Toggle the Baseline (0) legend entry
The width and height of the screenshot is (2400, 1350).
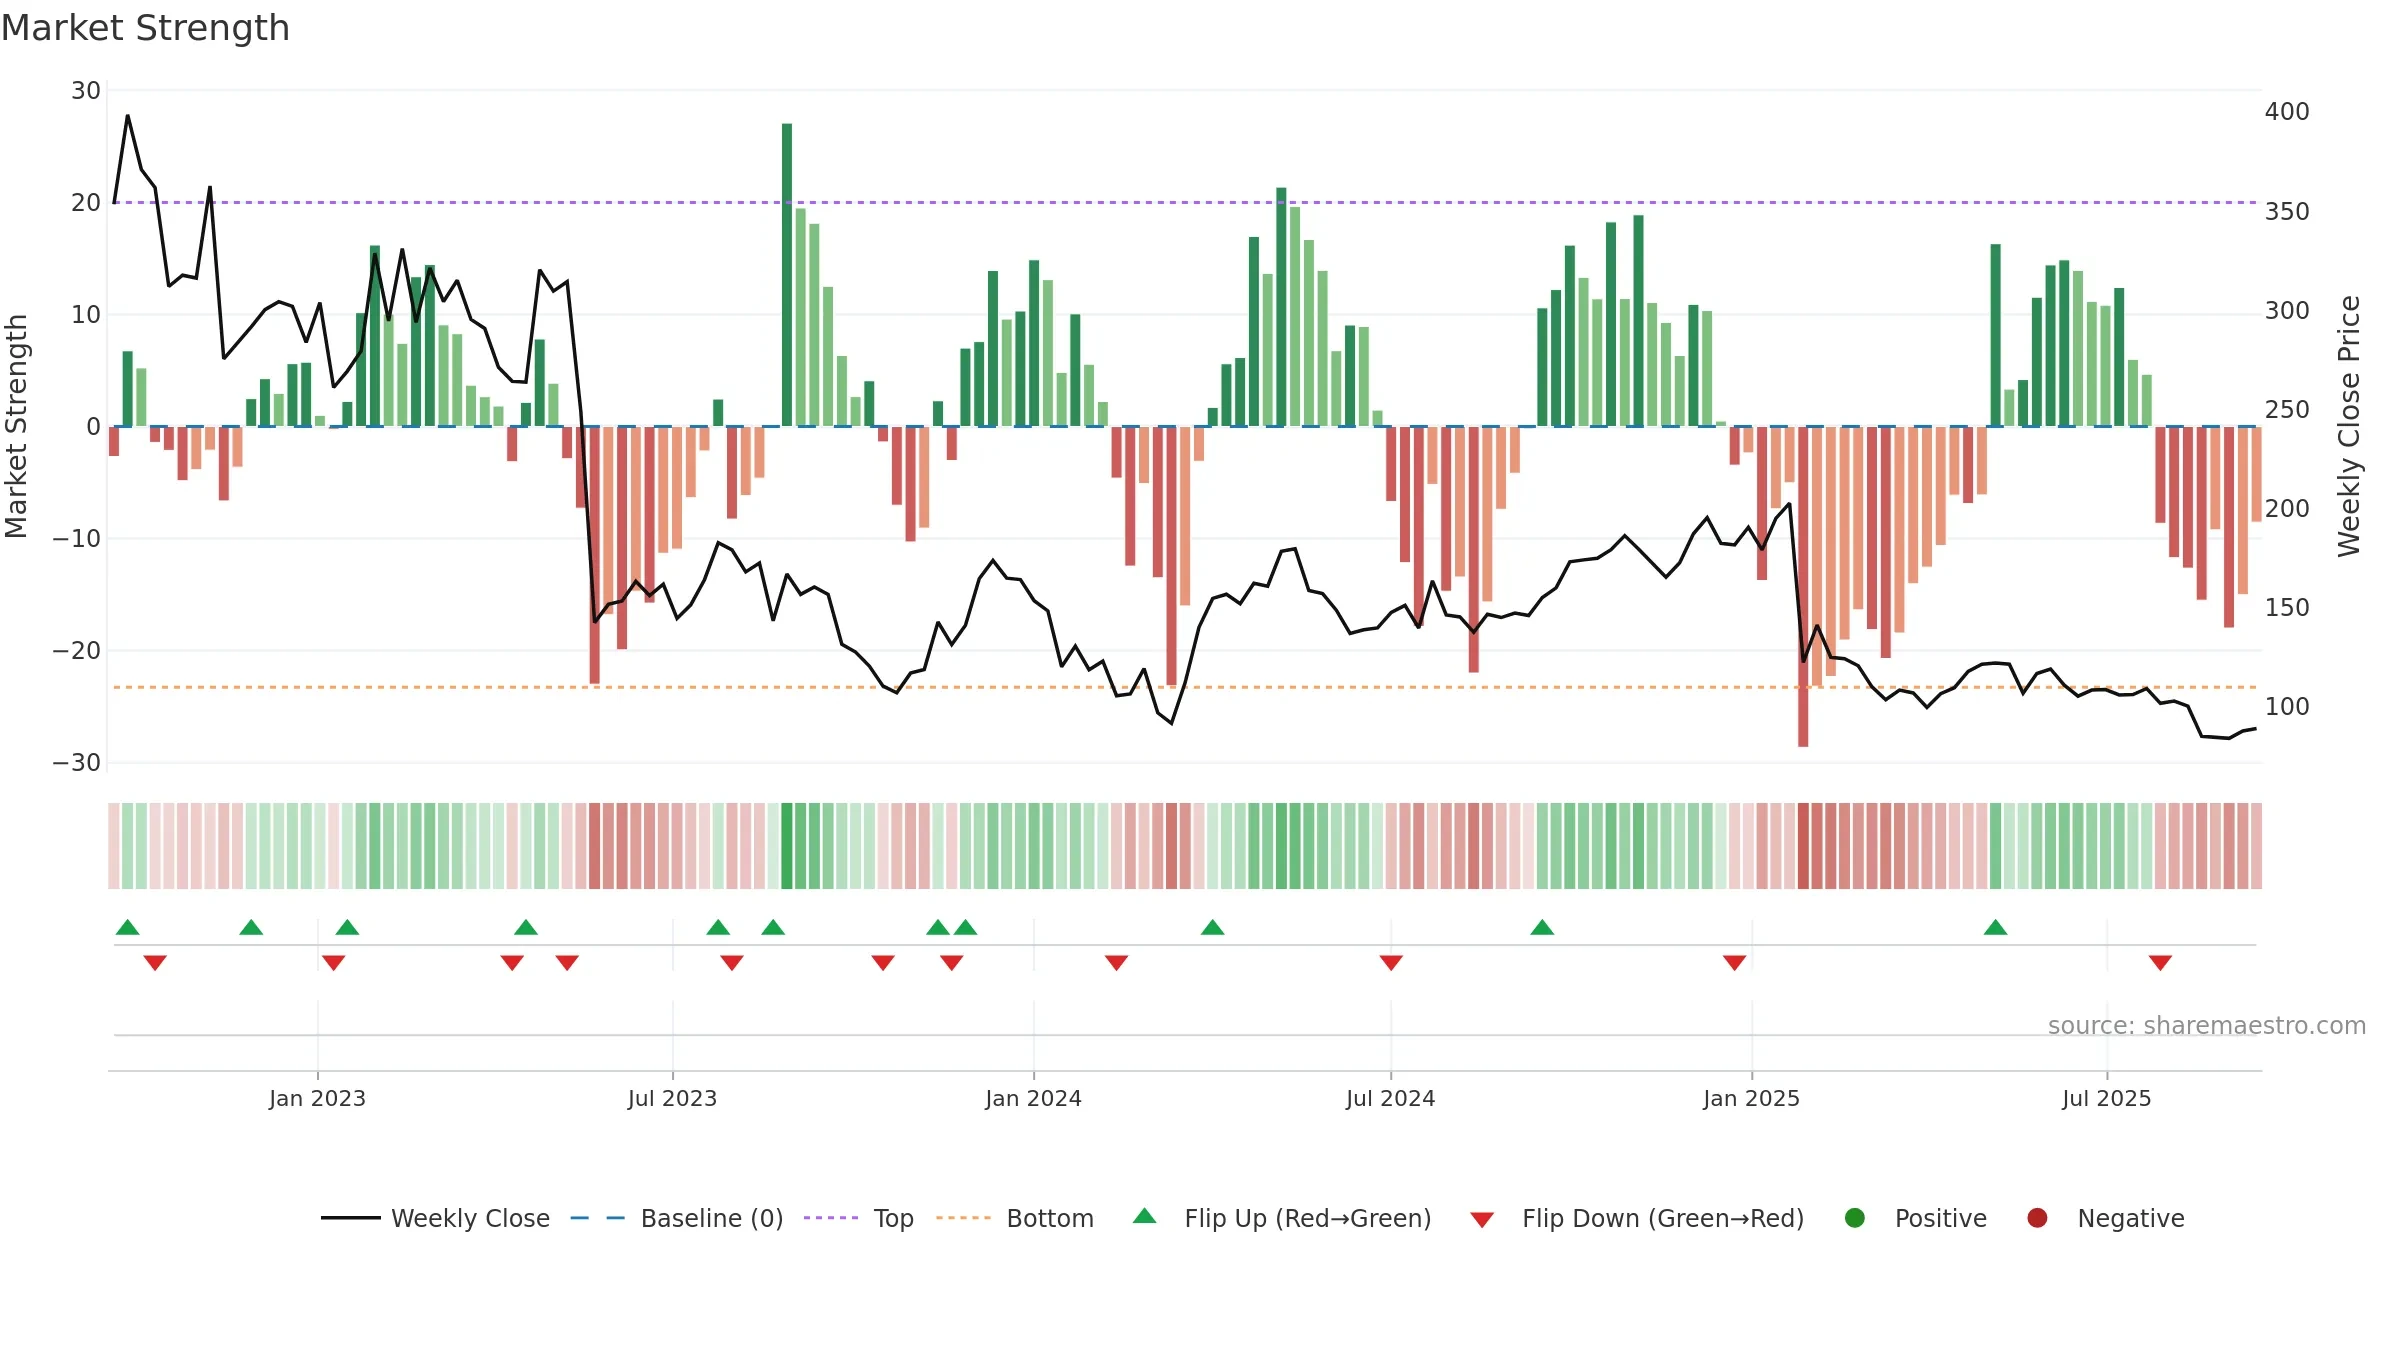click(677, 1218)
